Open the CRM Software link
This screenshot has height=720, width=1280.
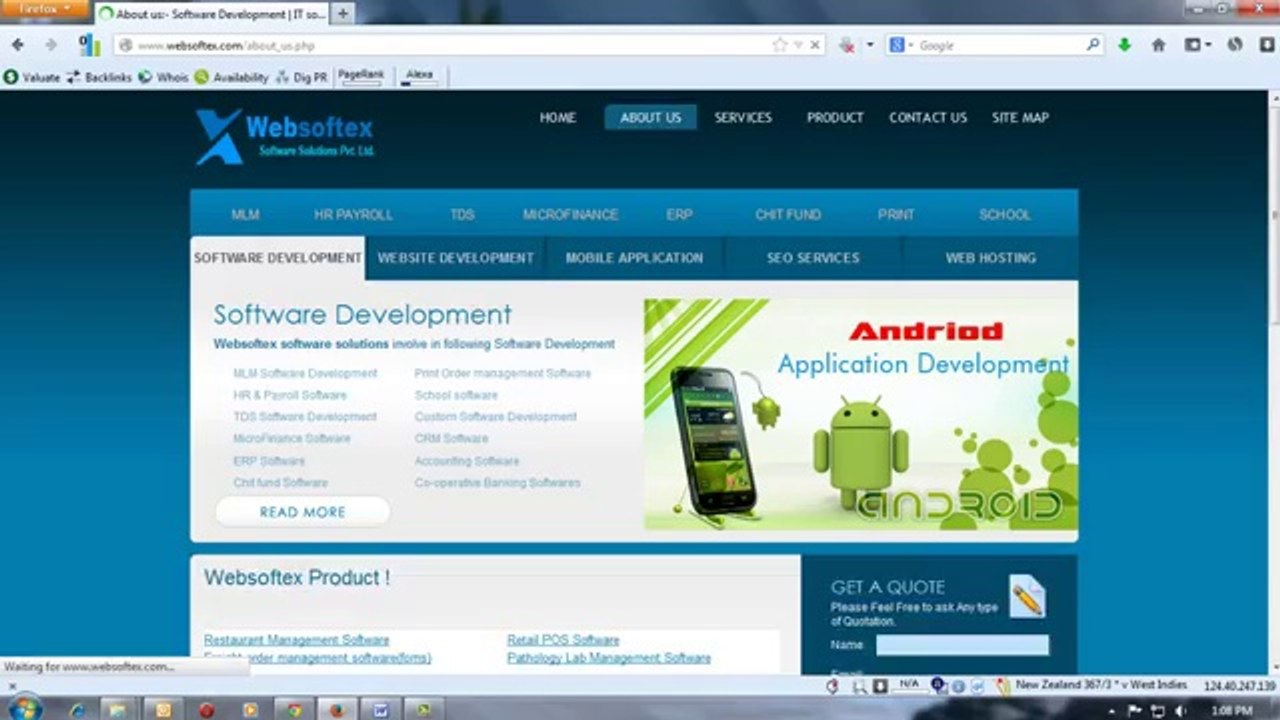451,438
